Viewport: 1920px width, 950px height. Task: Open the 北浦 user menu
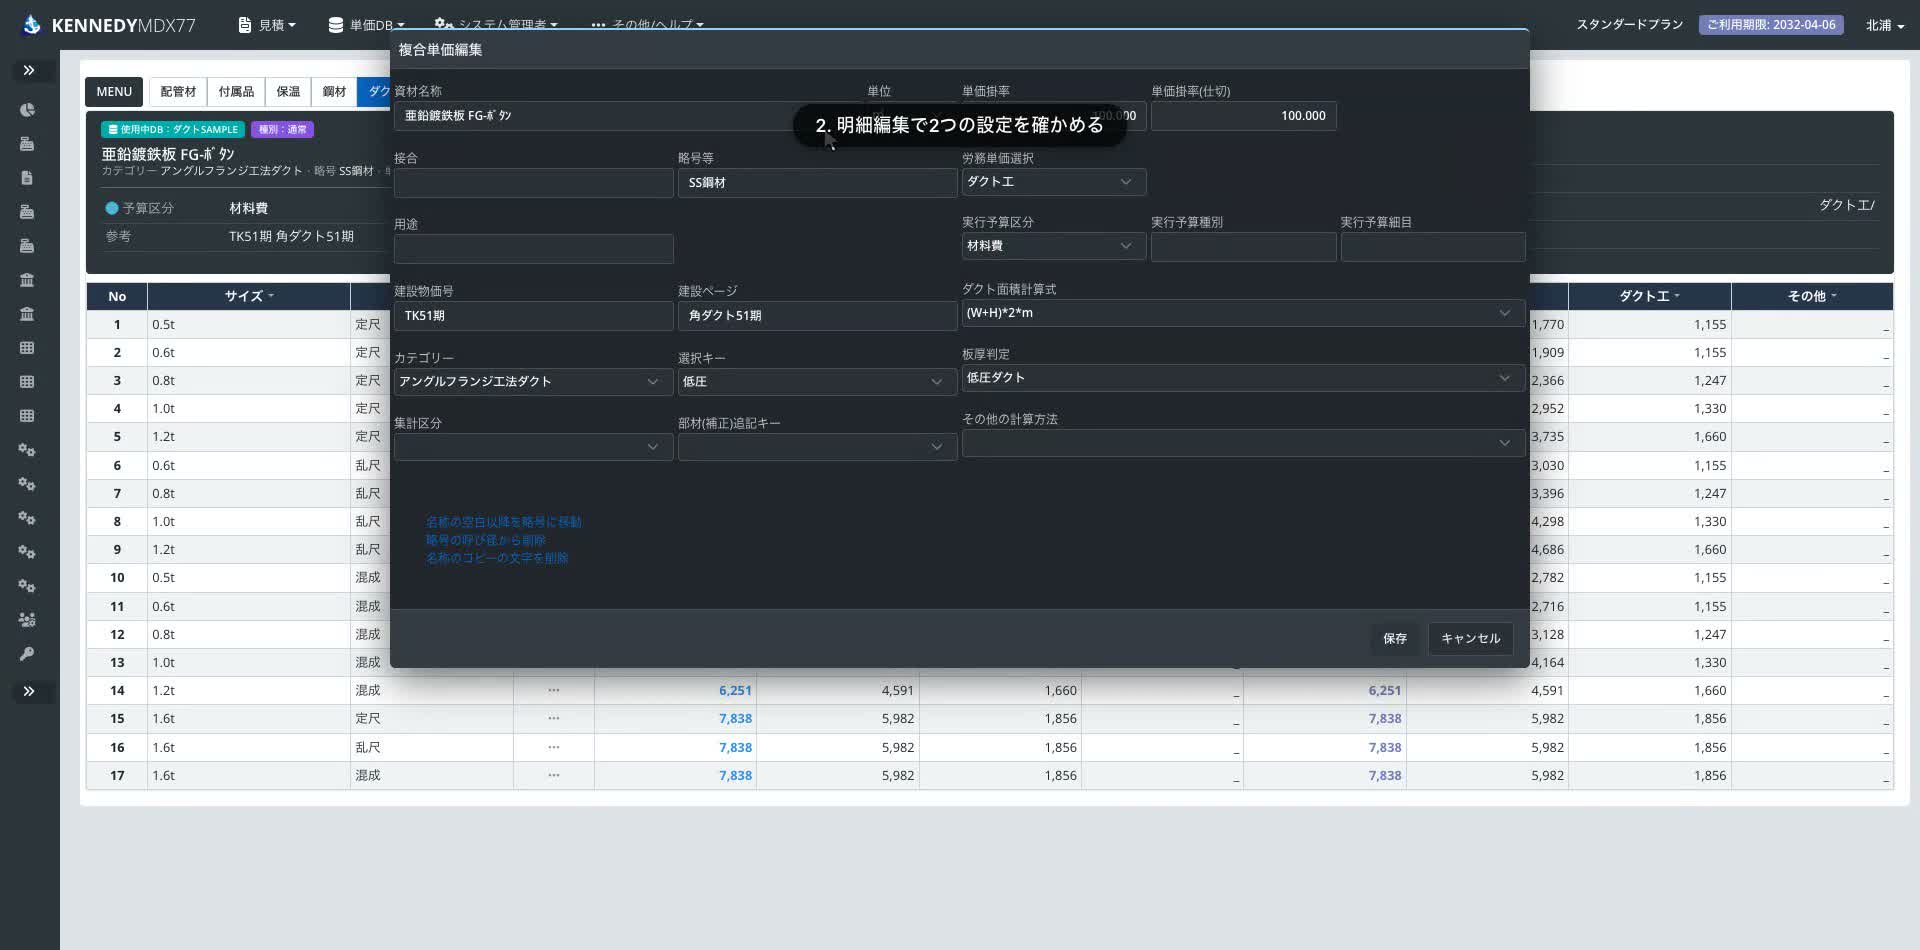pos(1884,25)
